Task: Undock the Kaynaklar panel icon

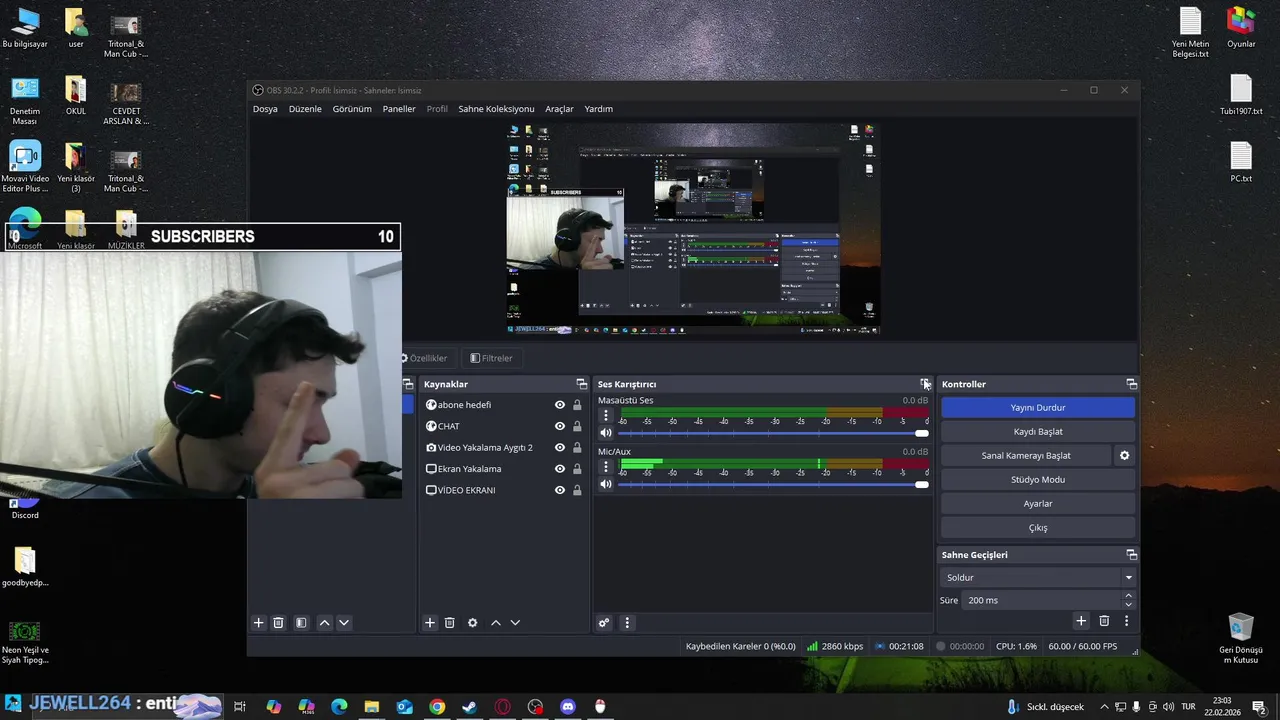Action: point(582,384)
